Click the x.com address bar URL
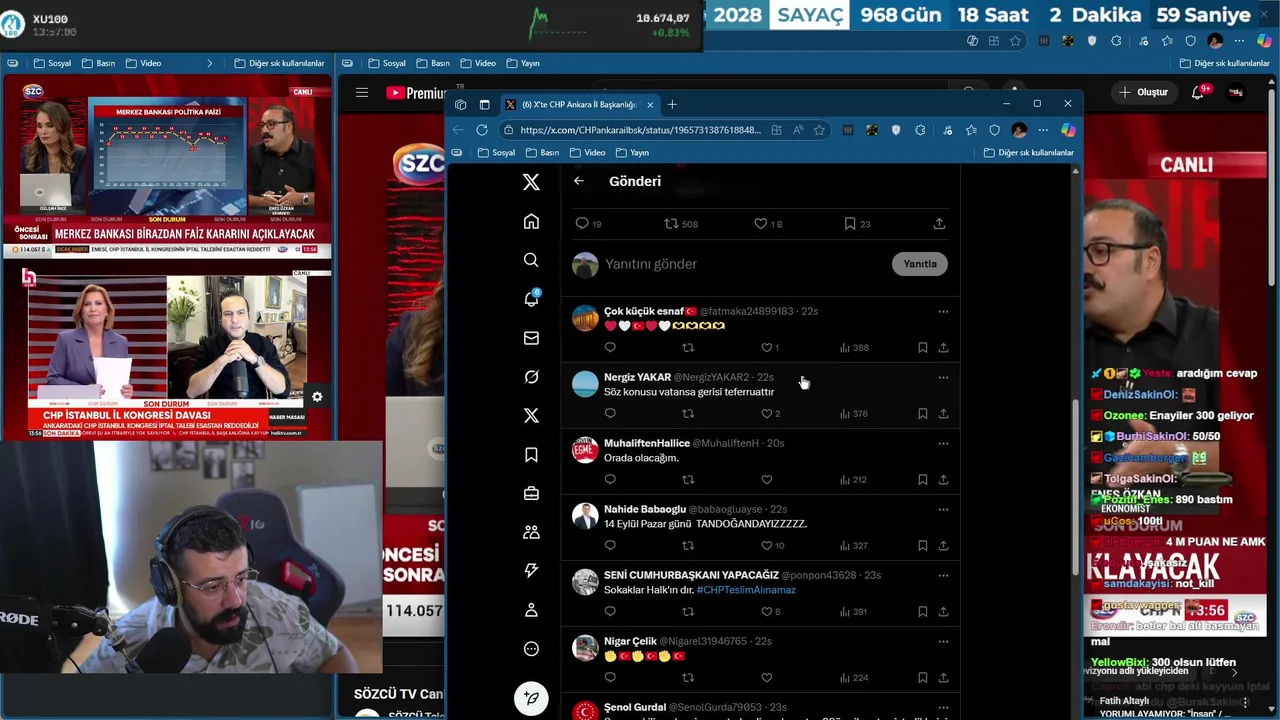This screenshot has height=720, width=1280. tap(640, 130)
